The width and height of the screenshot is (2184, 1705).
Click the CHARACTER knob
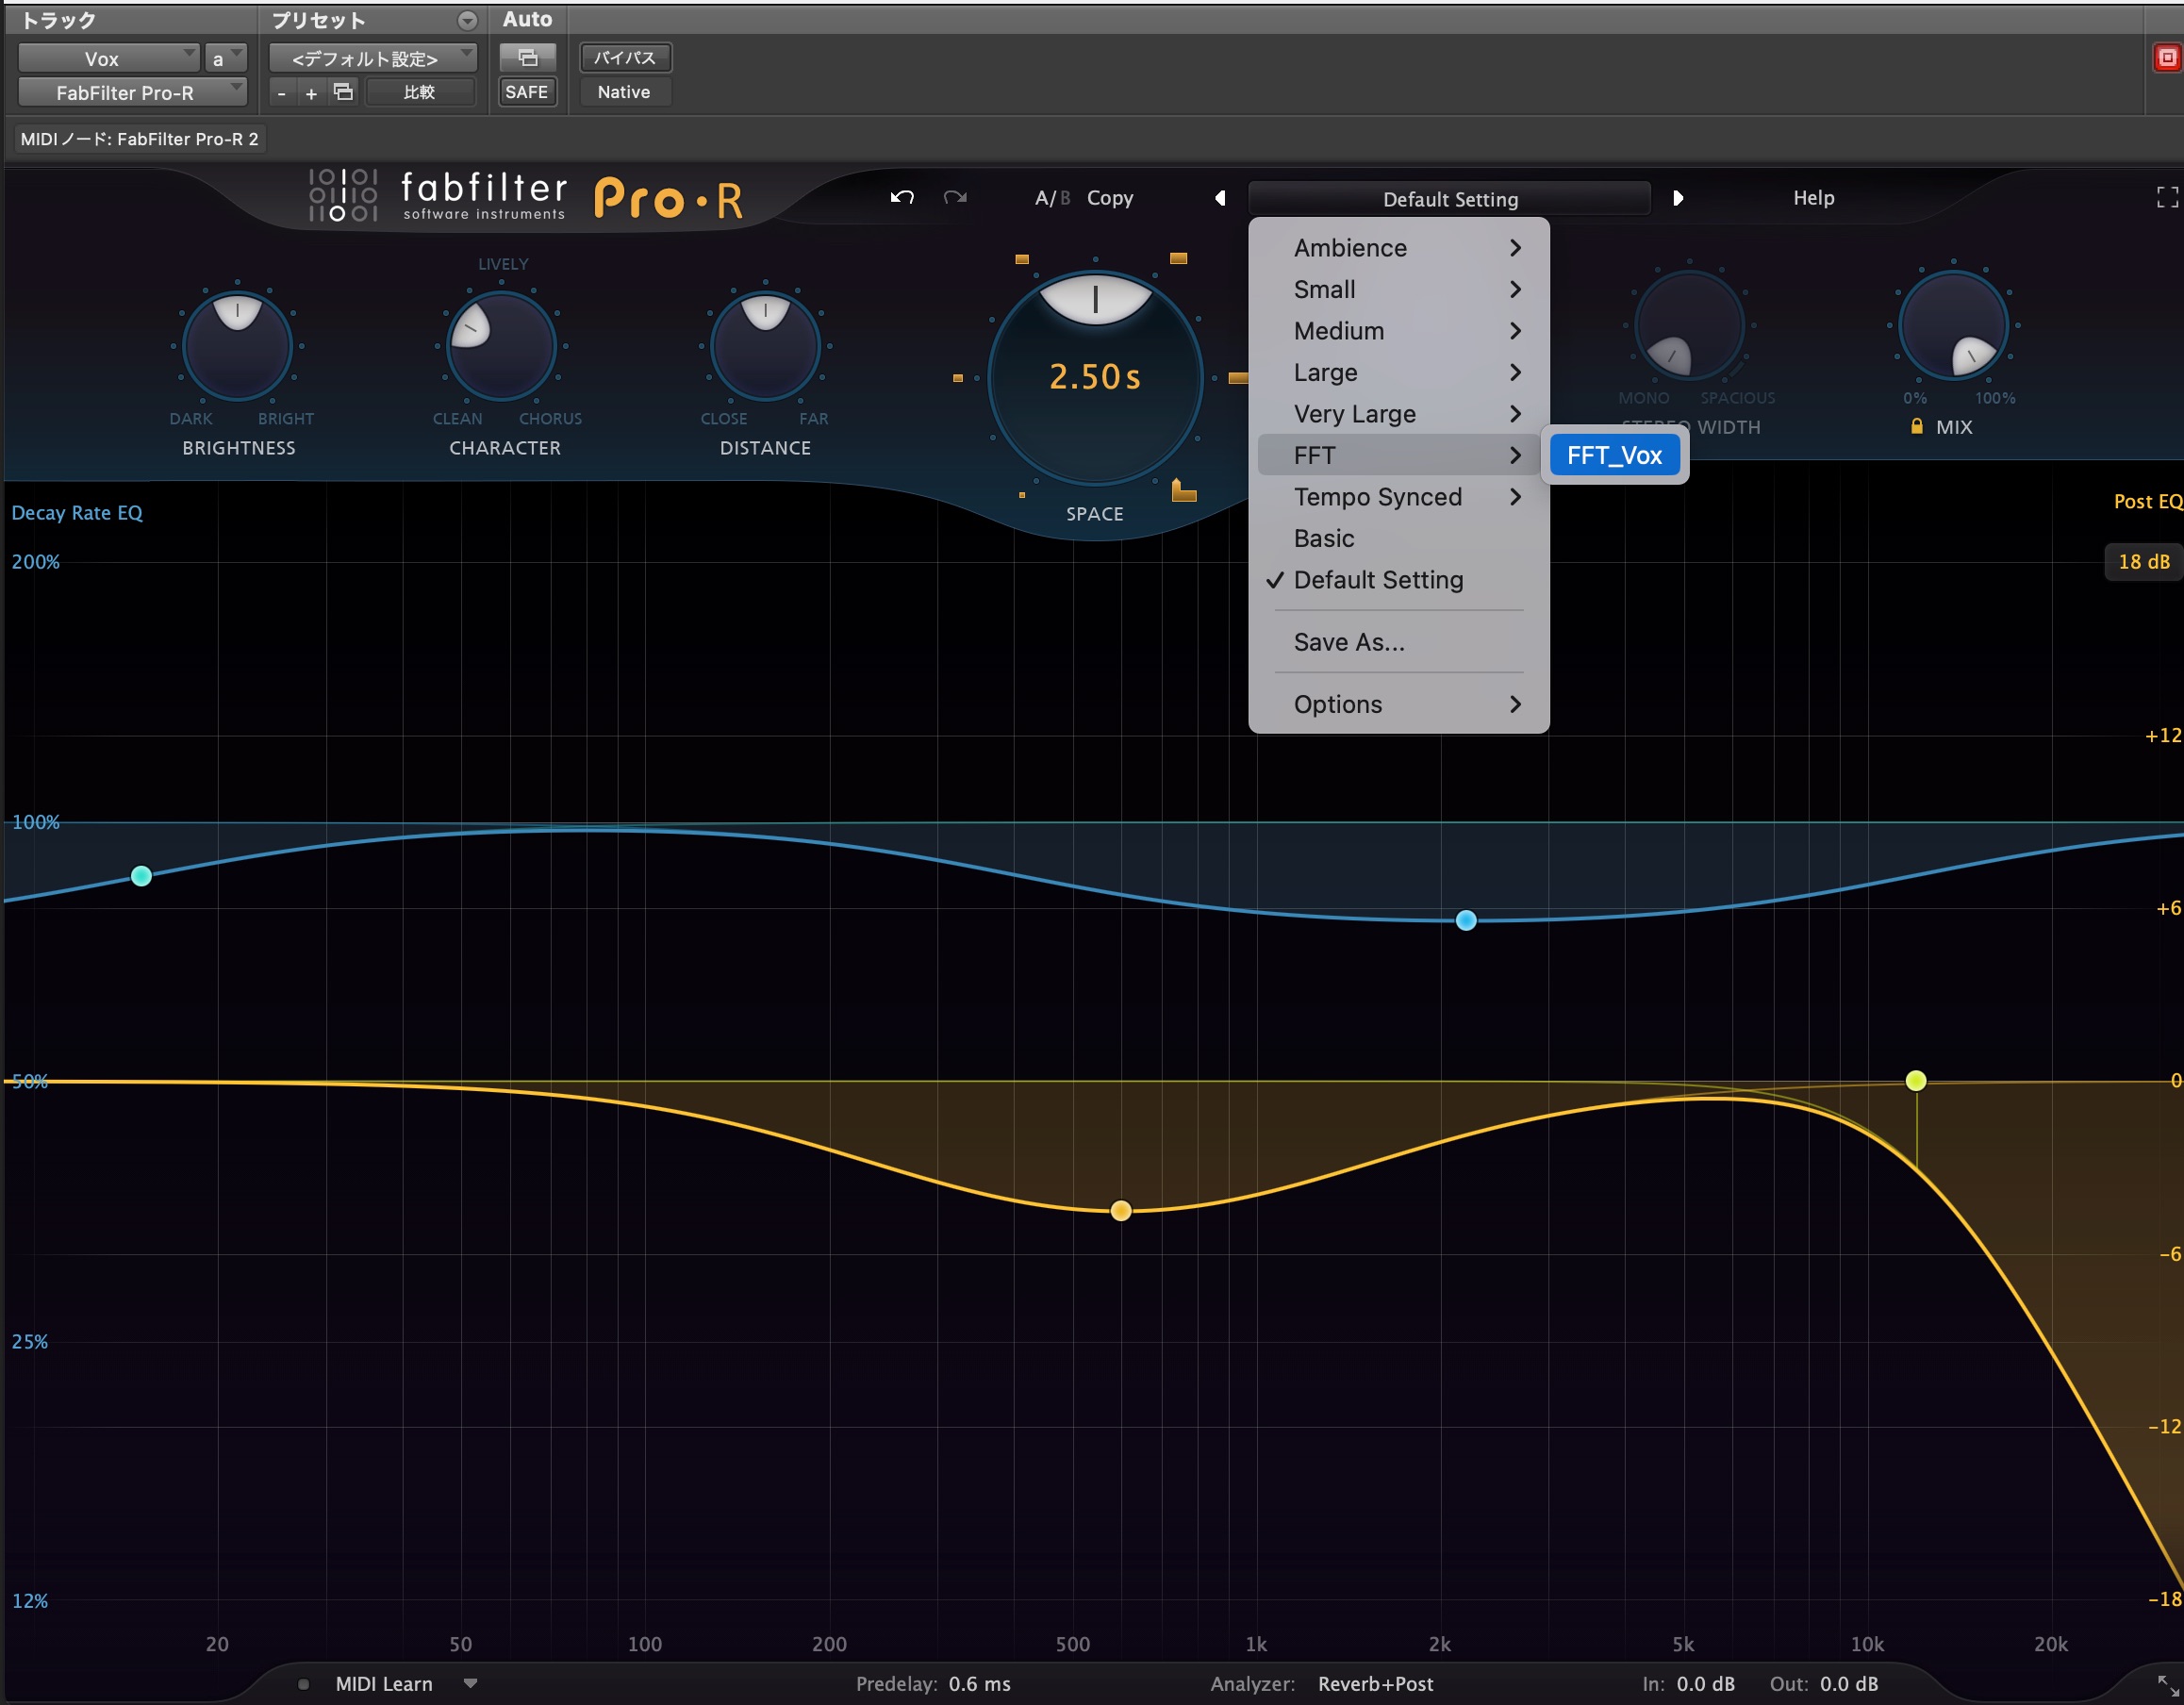click(501, 346)
